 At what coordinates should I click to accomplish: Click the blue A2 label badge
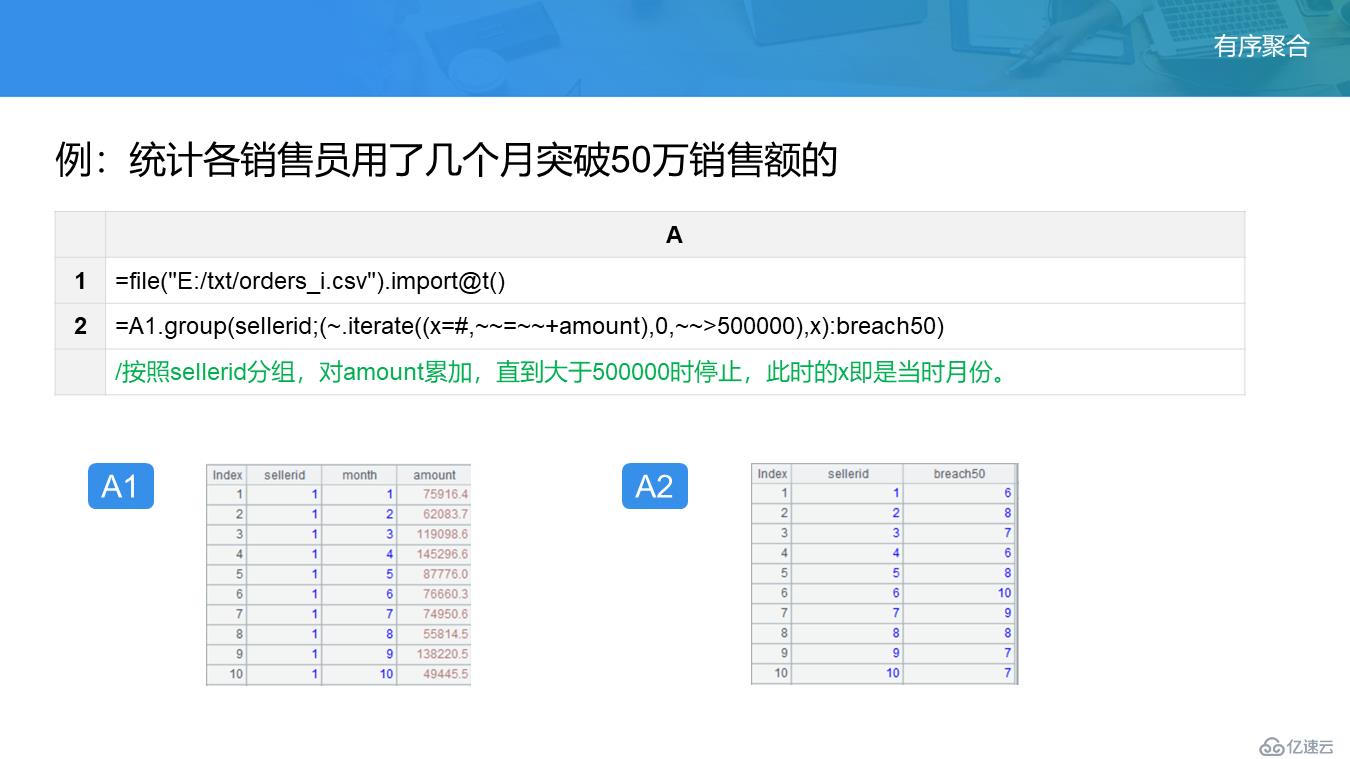[655, 486]
